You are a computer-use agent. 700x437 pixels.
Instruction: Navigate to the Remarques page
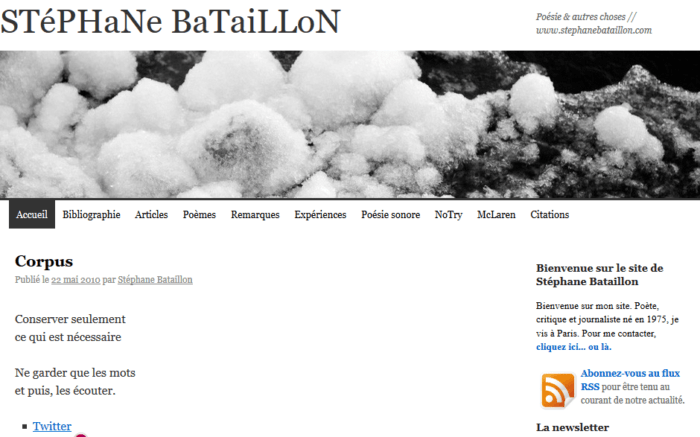click(255, 215)
